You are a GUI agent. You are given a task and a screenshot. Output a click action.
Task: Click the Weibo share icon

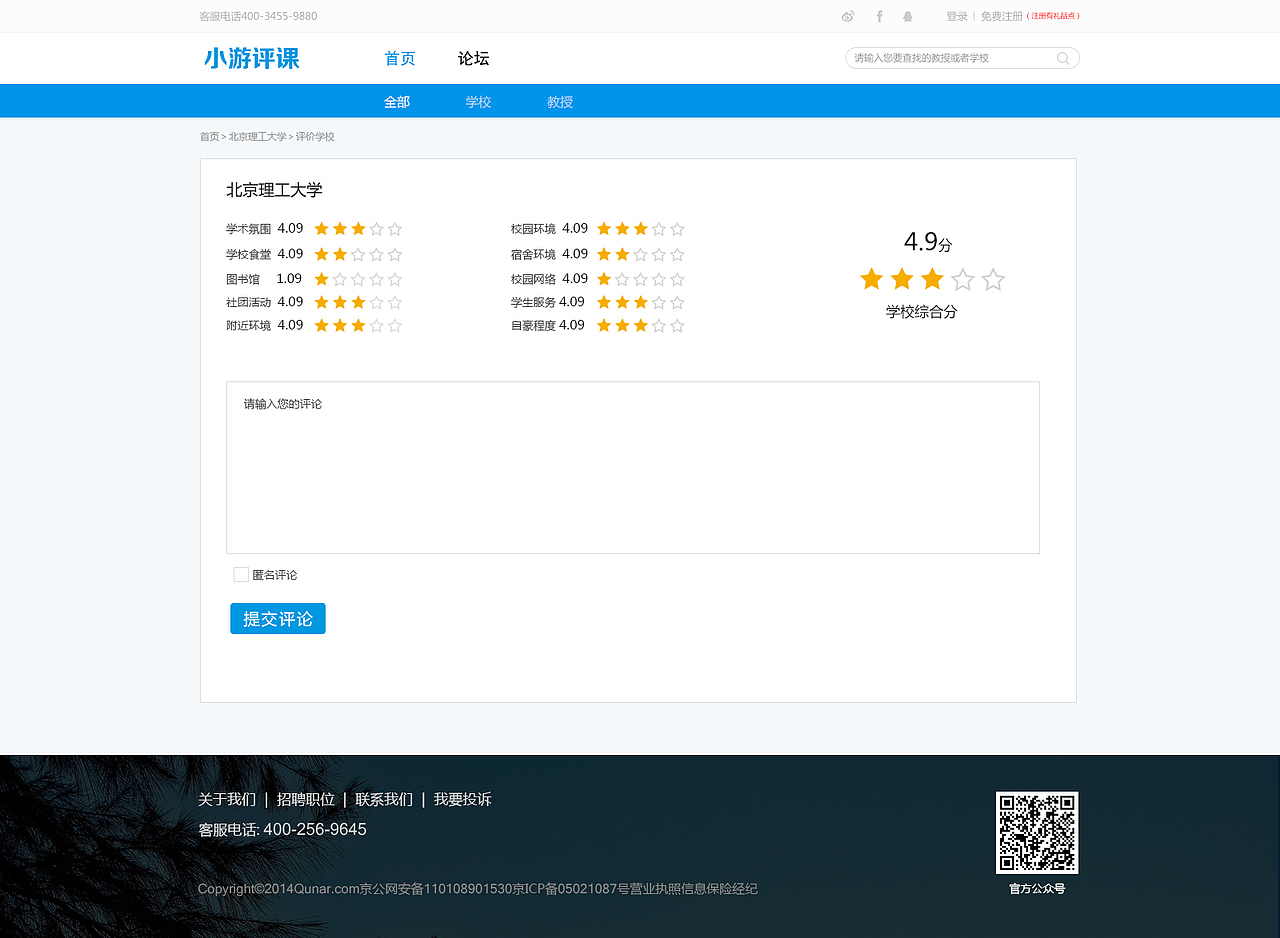[848, 16]
